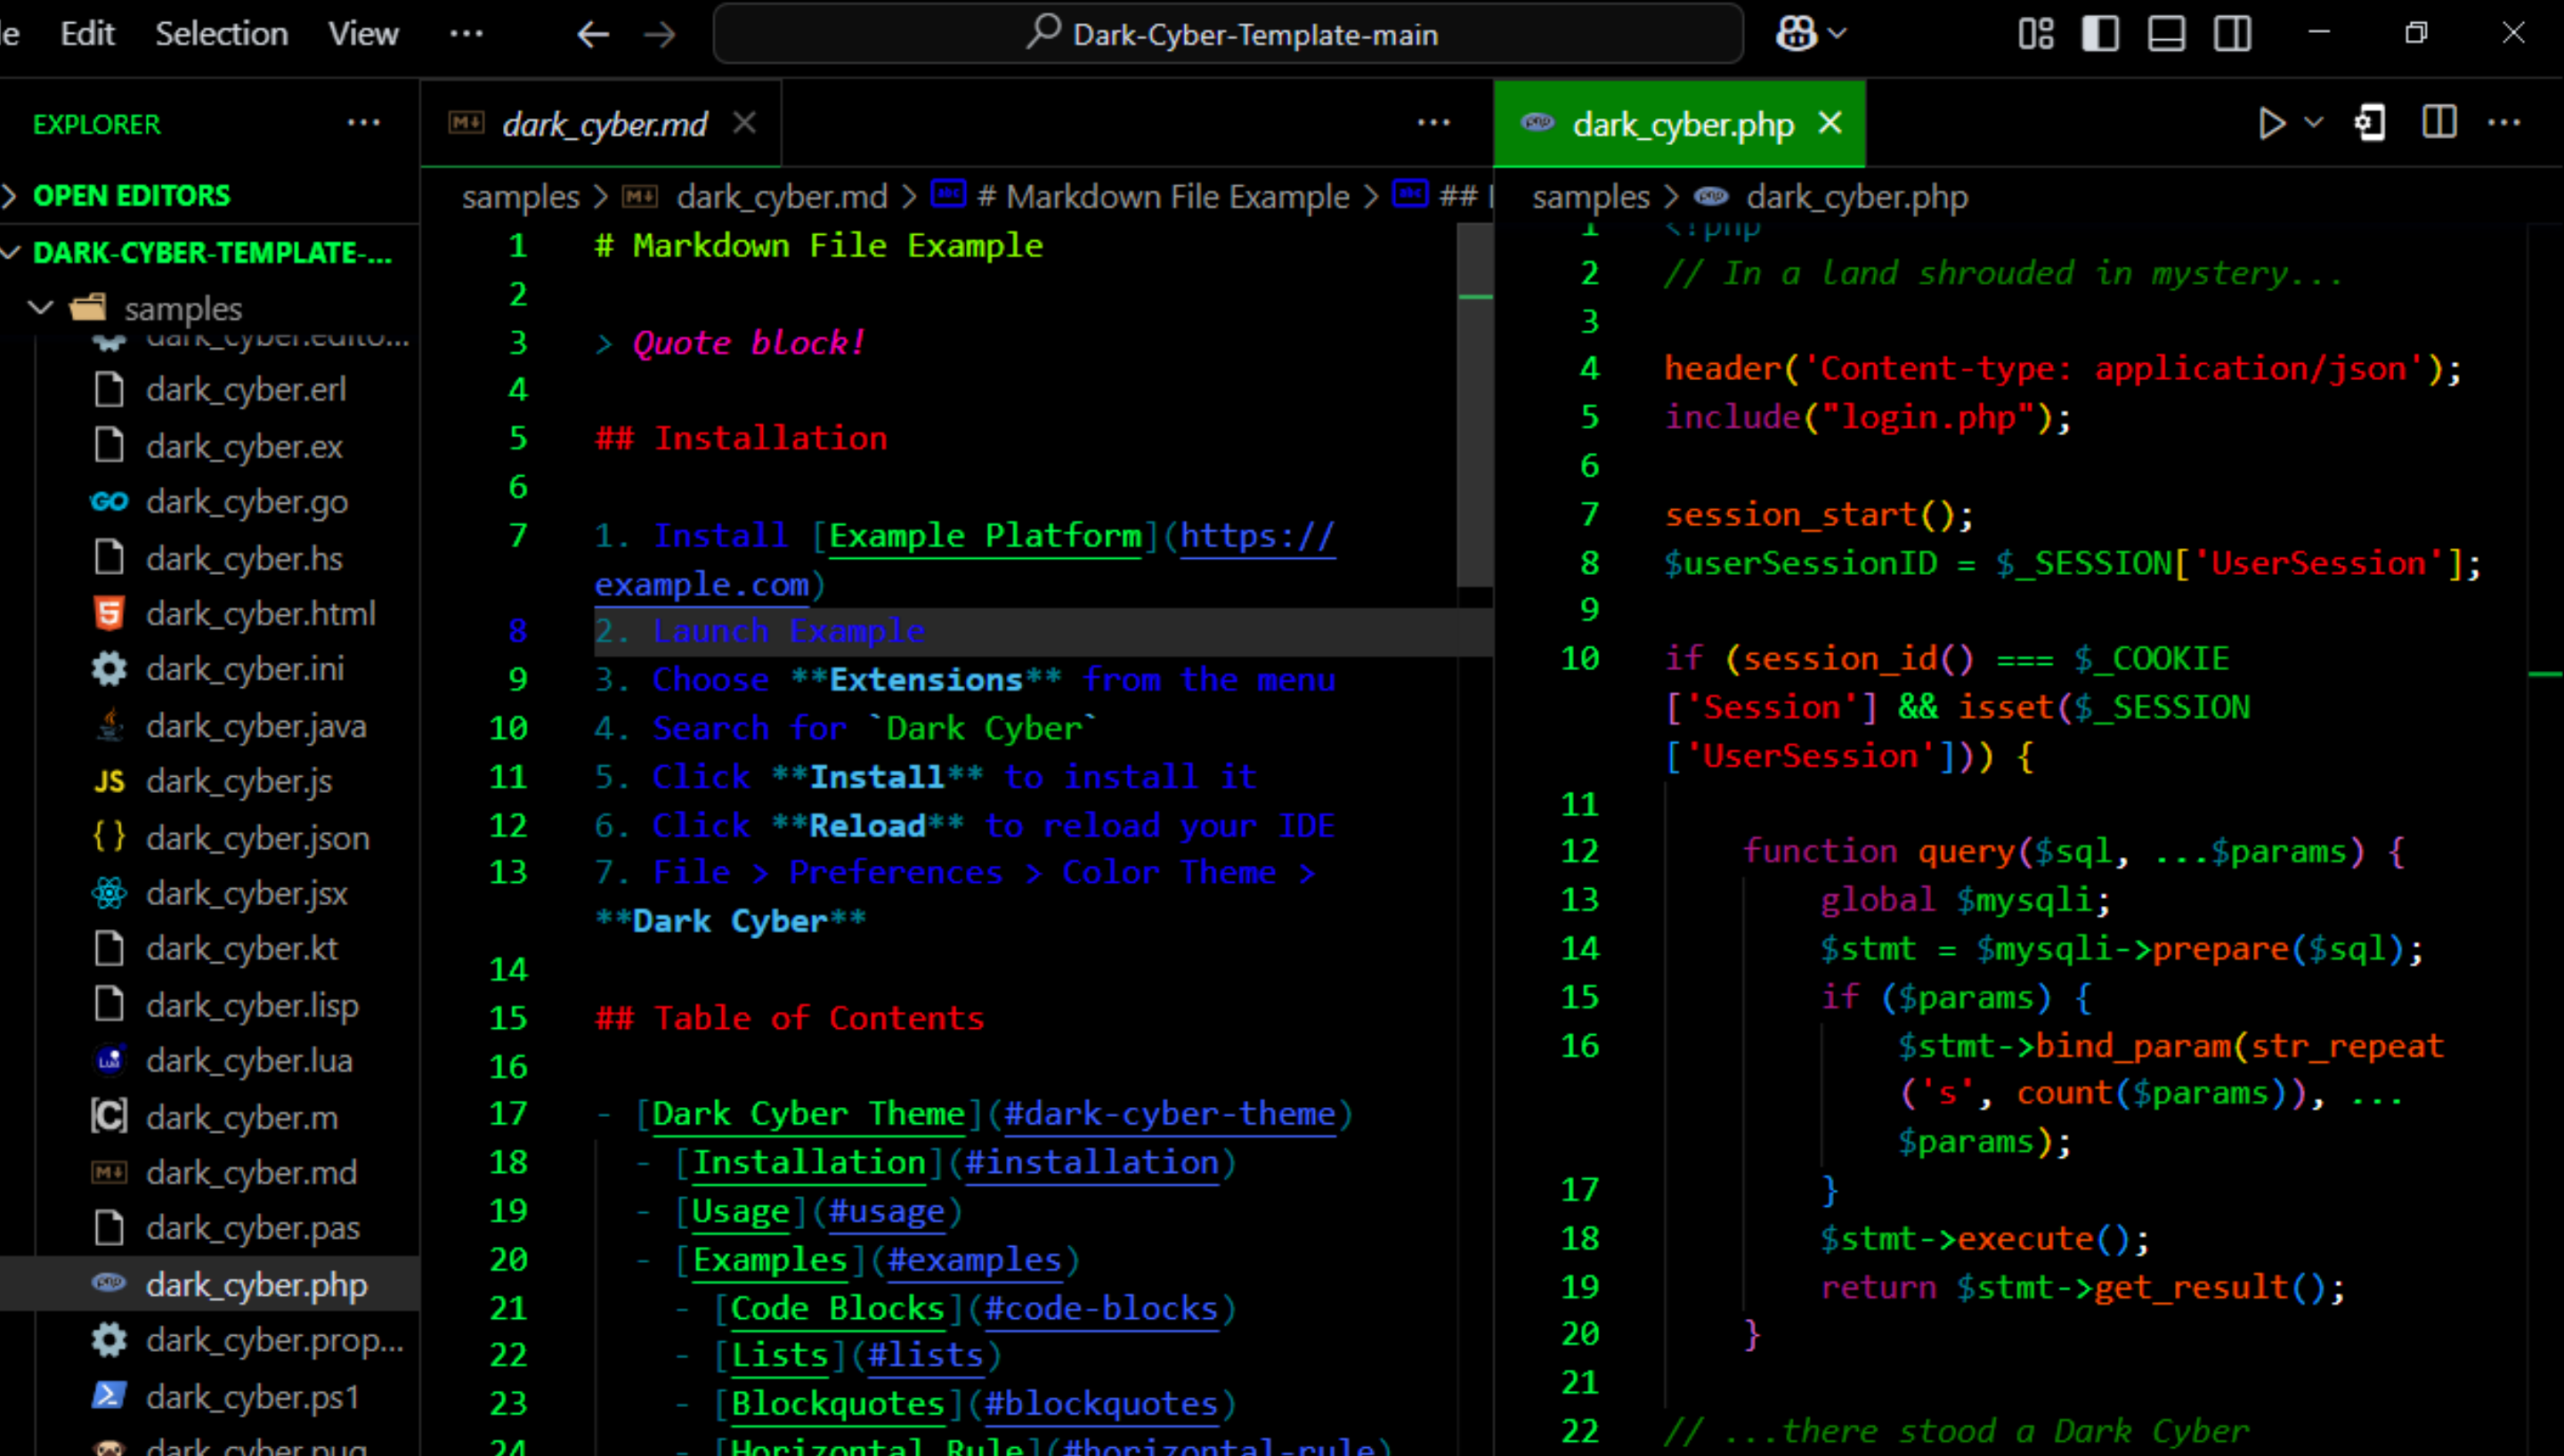Click gear icon next to dark_cyber.prop file
The image size is (2564, 1456).
(x=109, y=1340)
